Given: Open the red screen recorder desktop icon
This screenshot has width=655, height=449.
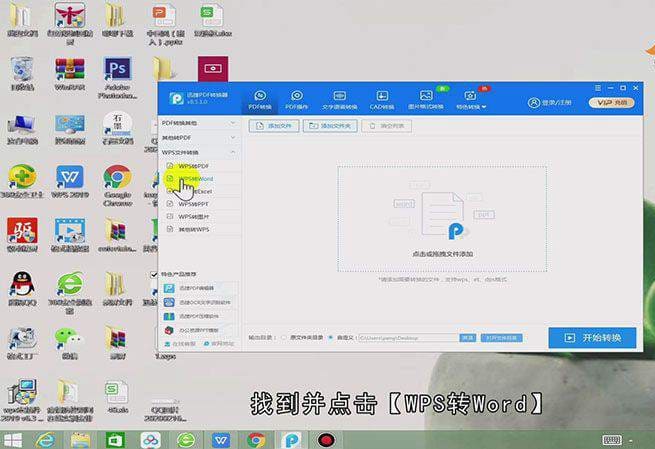Looking at the screenshot, I should point(213,69).
